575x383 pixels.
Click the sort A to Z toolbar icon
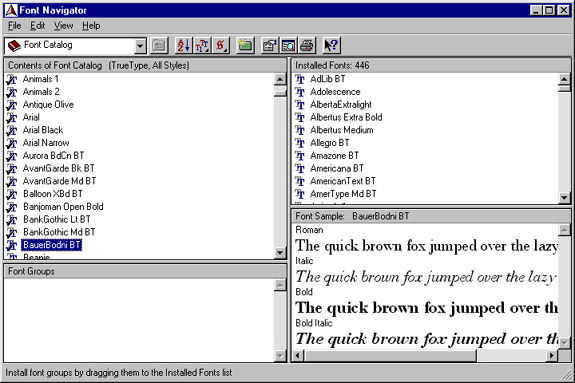point(183,45)
